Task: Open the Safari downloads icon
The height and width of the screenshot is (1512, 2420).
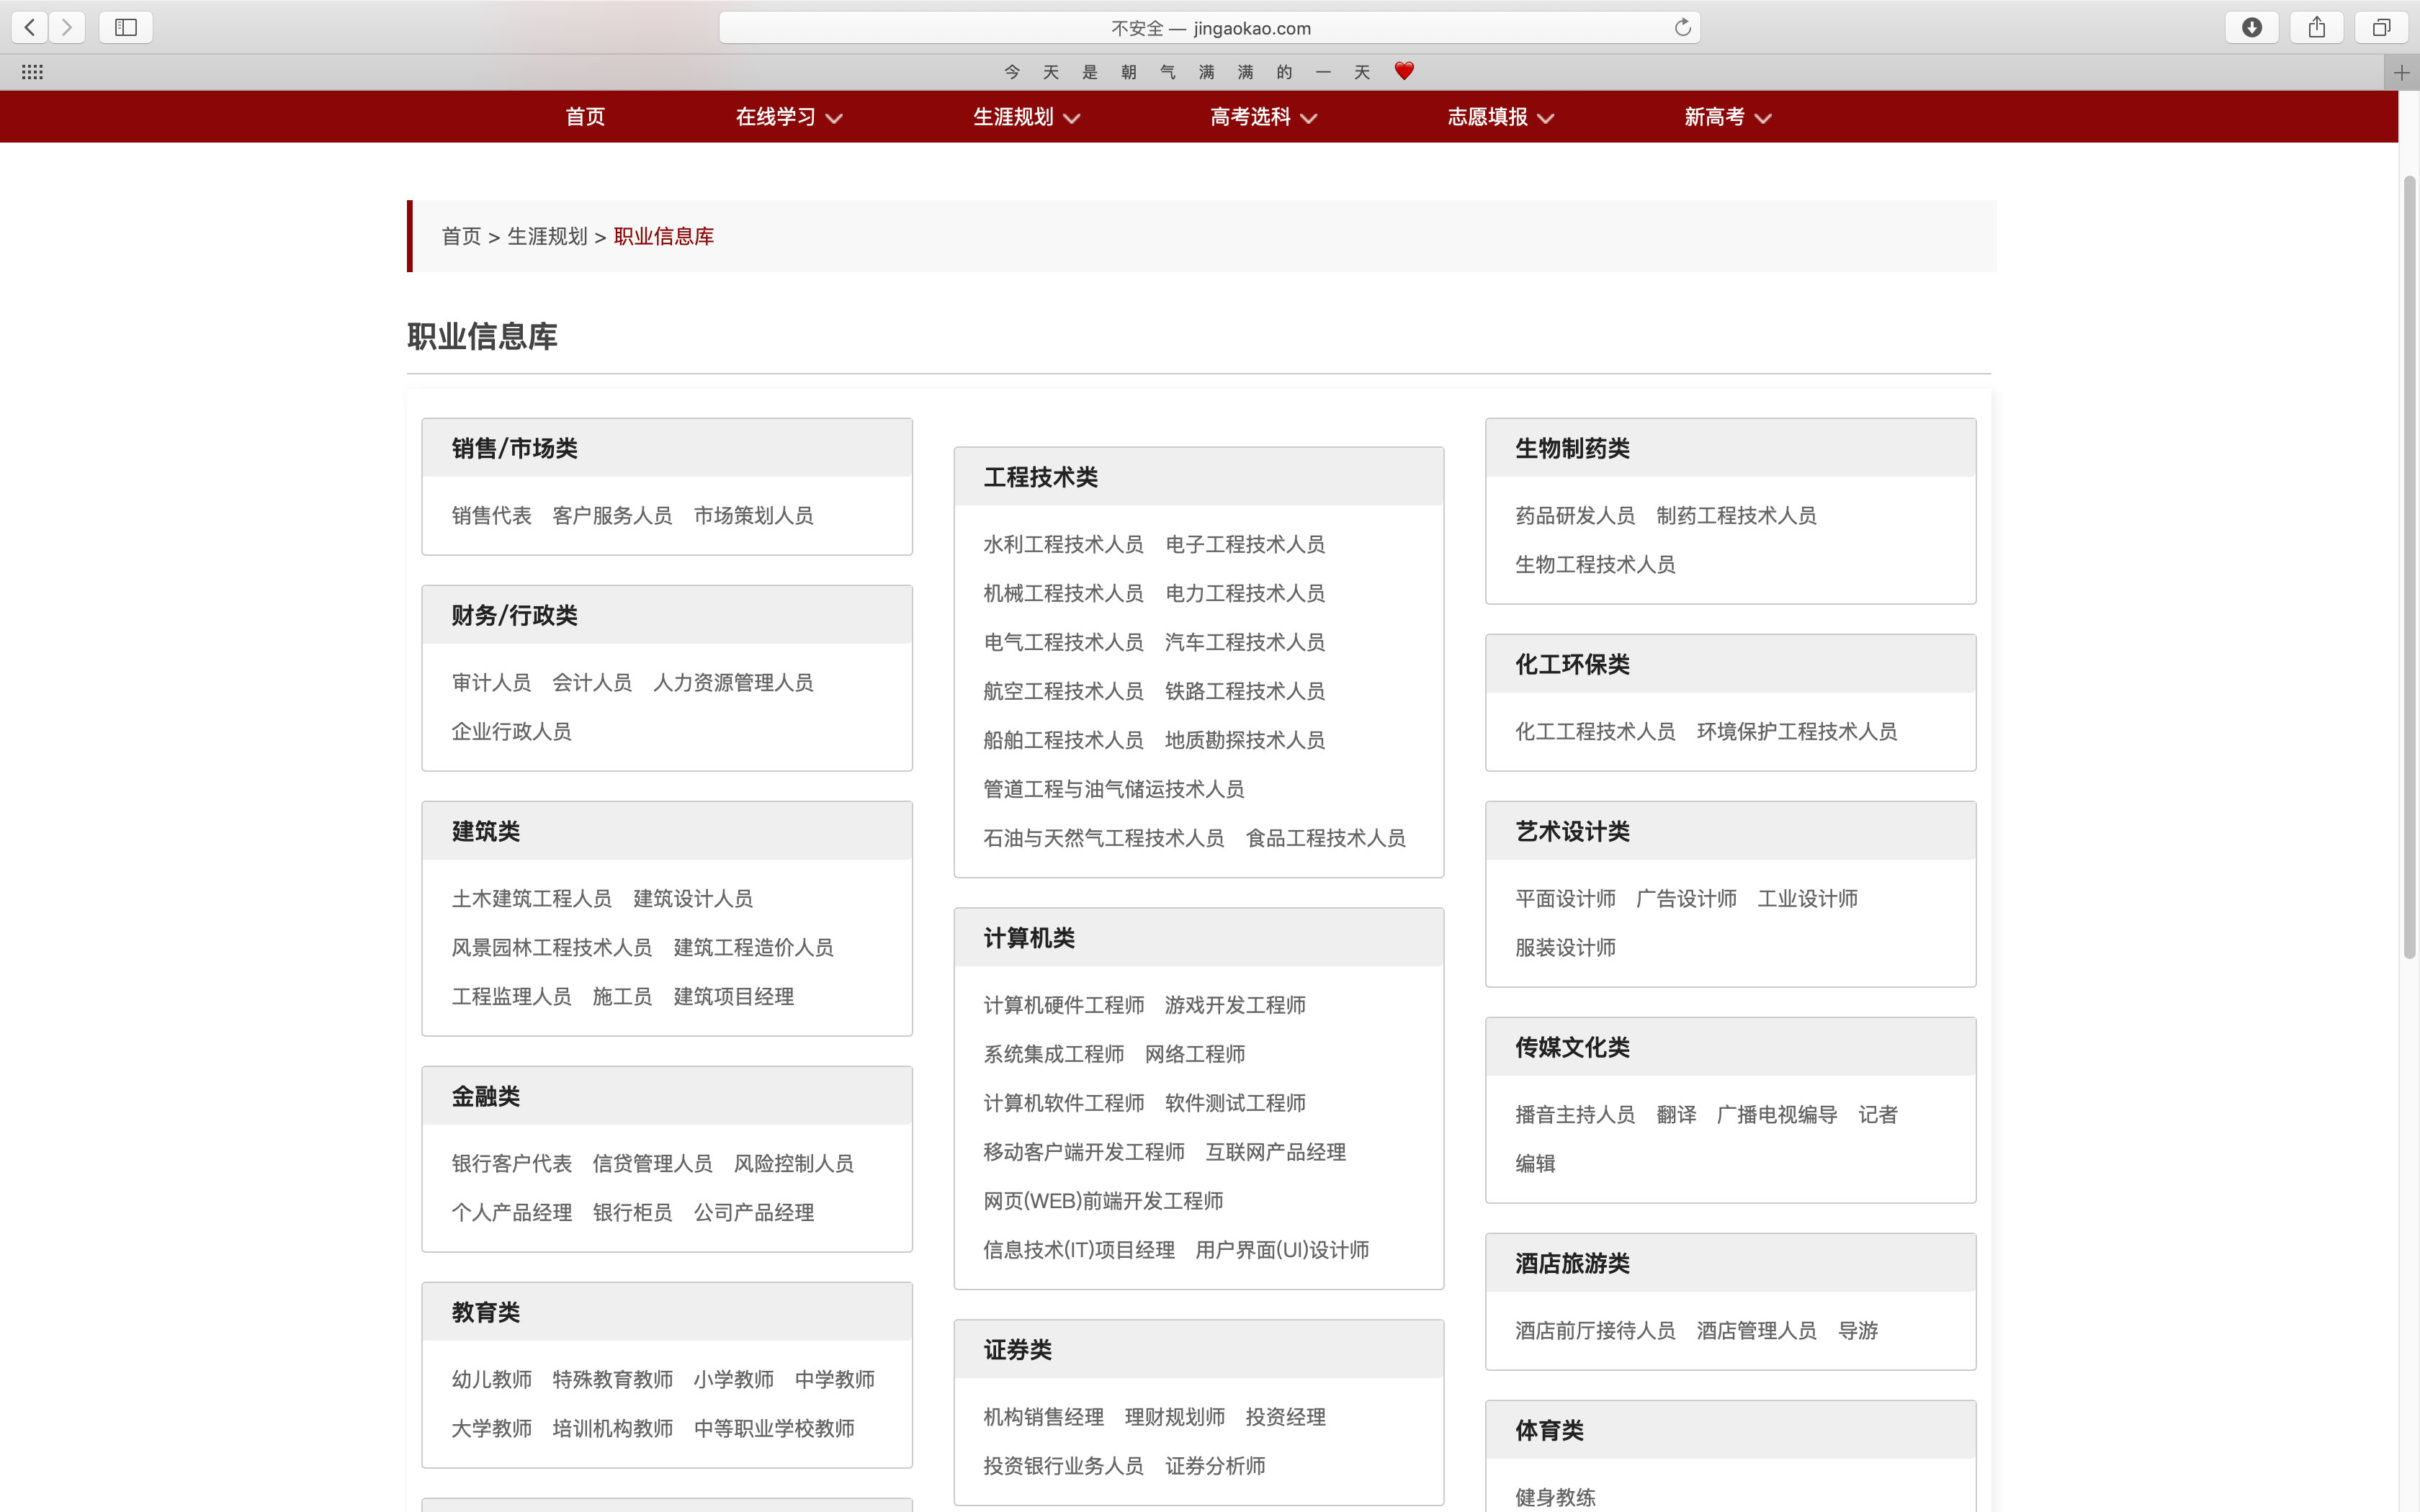Action: [2251, 27]
